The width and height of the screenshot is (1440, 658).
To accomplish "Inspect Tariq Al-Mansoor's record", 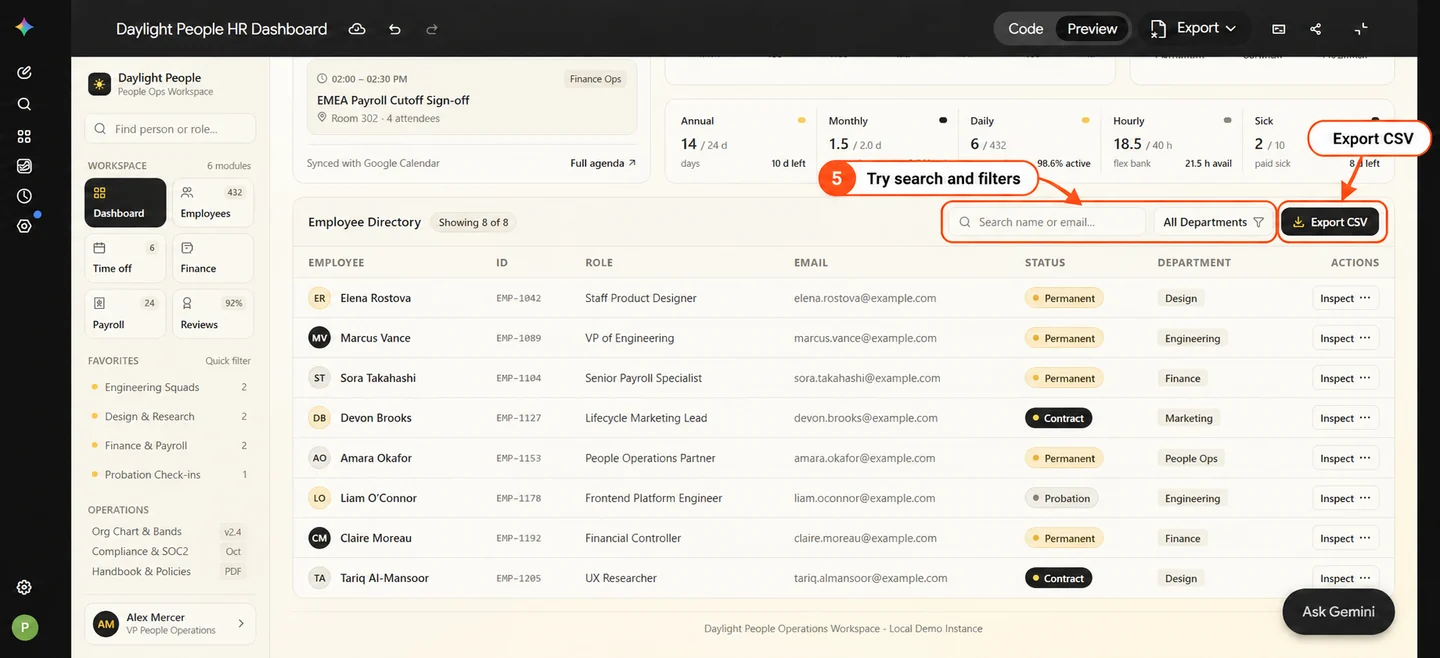I will click(x=1345, y=578).
